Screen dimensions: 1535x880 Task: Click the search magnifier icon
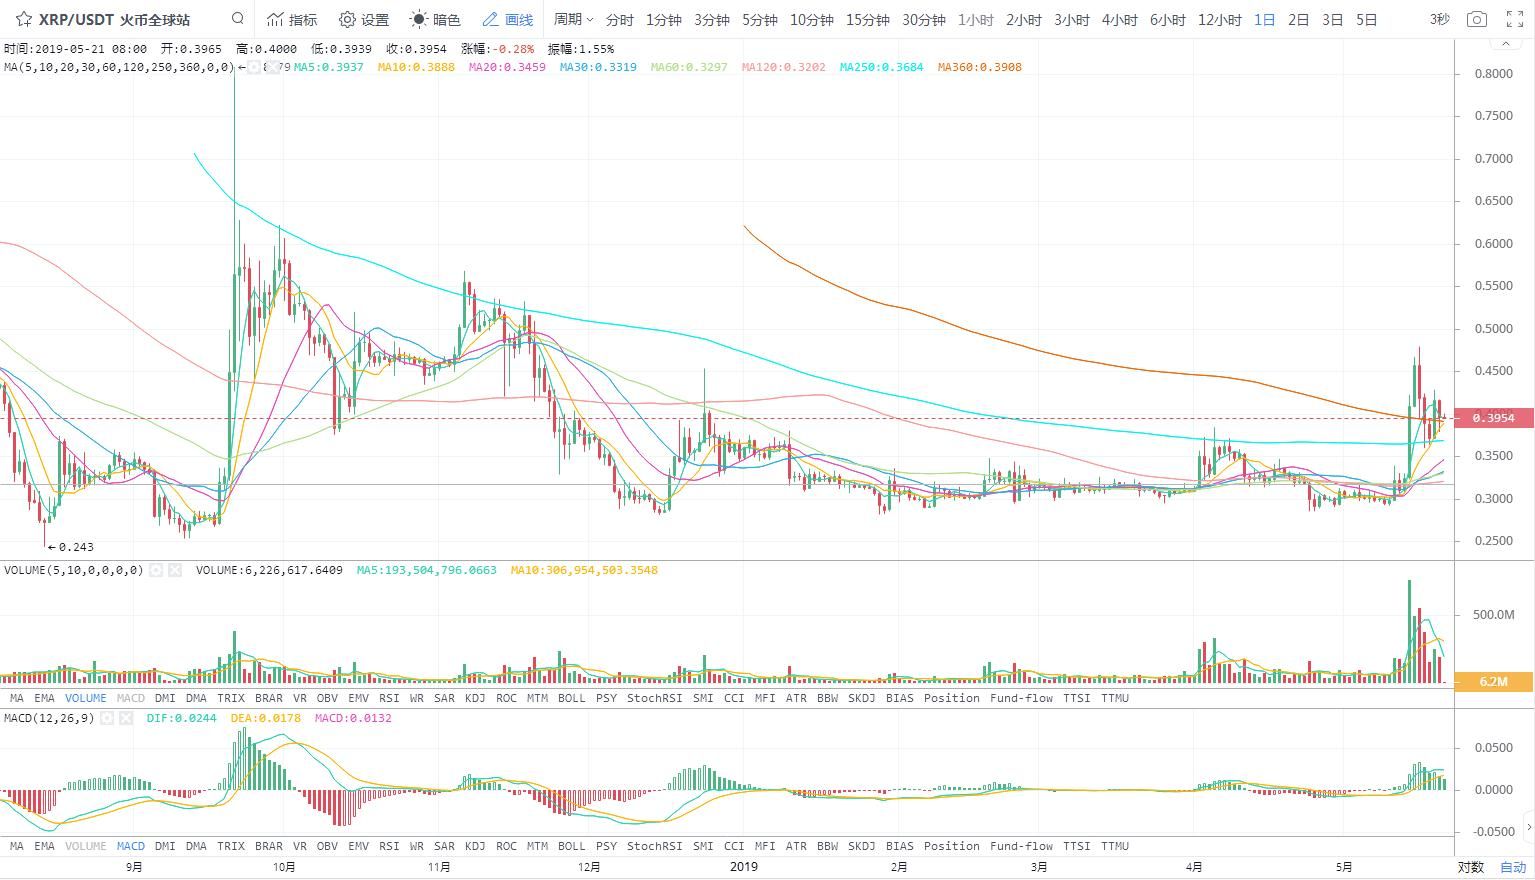click(237, 19)
